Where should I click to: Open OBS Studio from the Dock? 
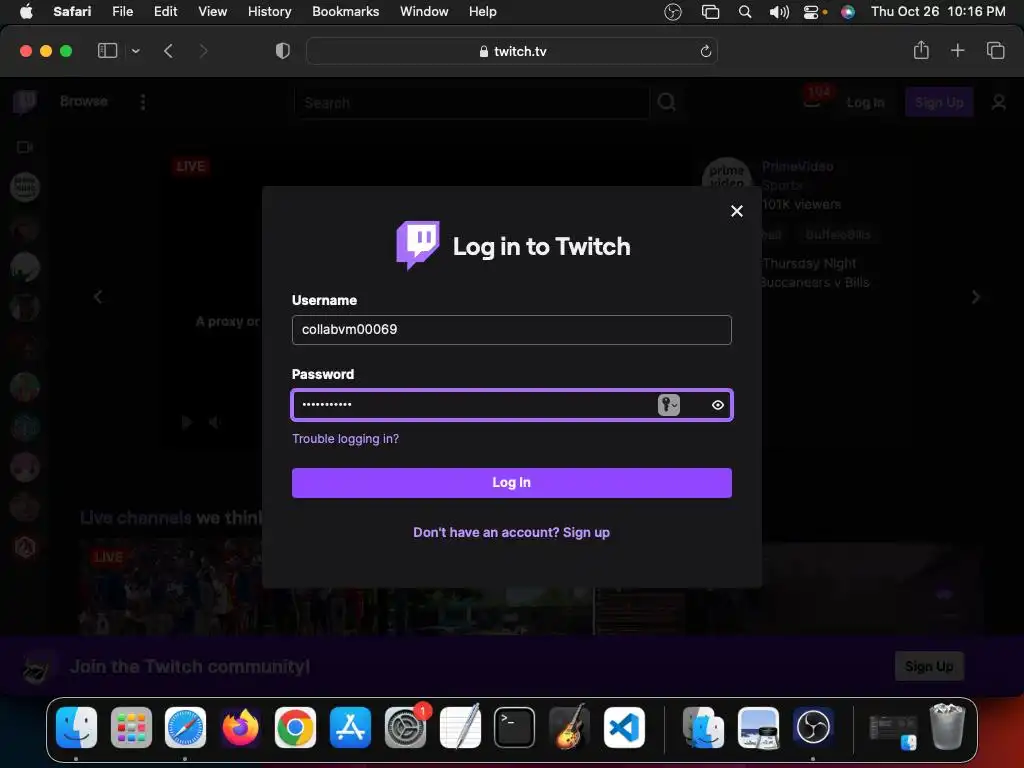[813, 728]
